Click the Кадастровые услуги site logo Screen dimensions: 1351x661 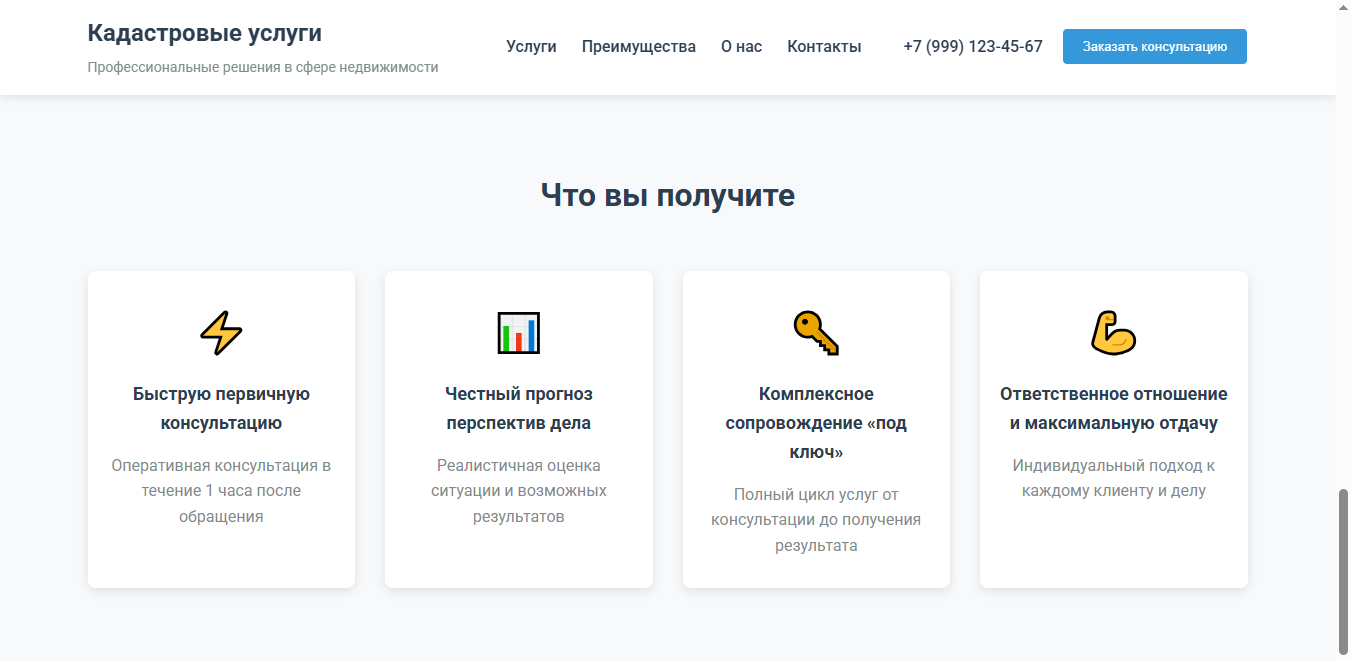coord(204,33)
